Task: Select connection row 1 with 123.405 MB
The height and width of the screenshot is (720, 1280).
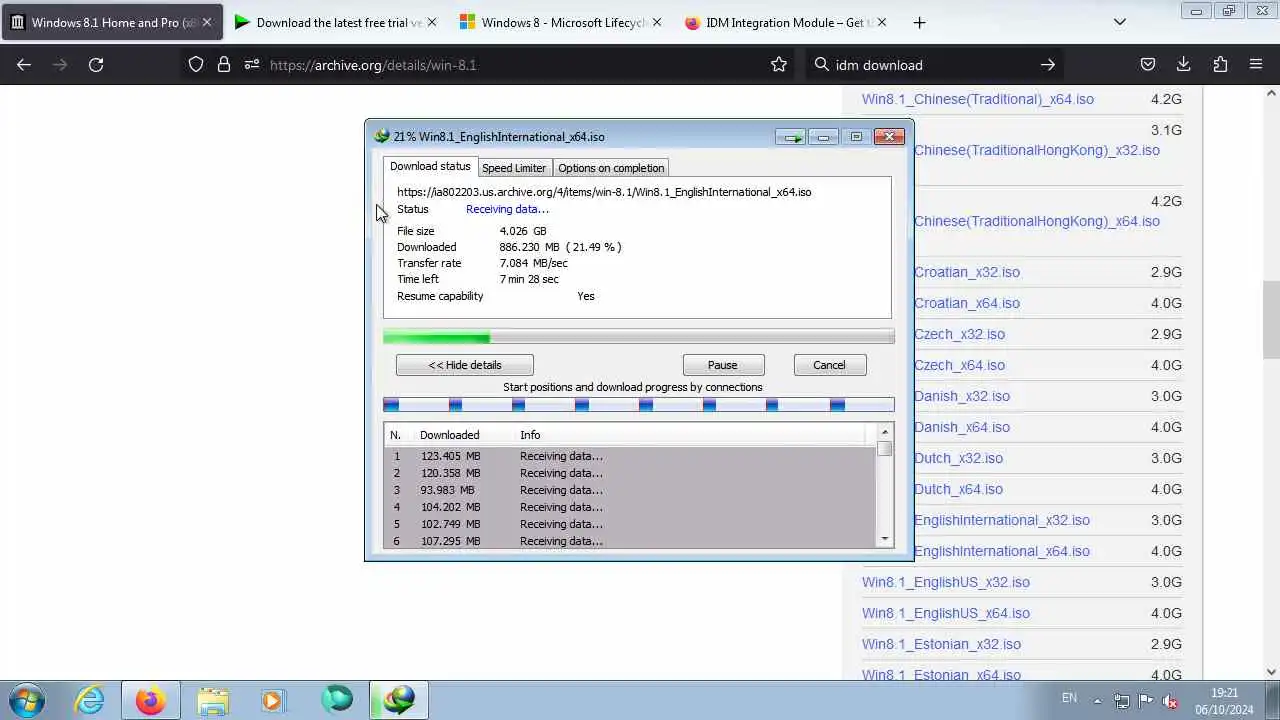Action: tap(629, 456)
